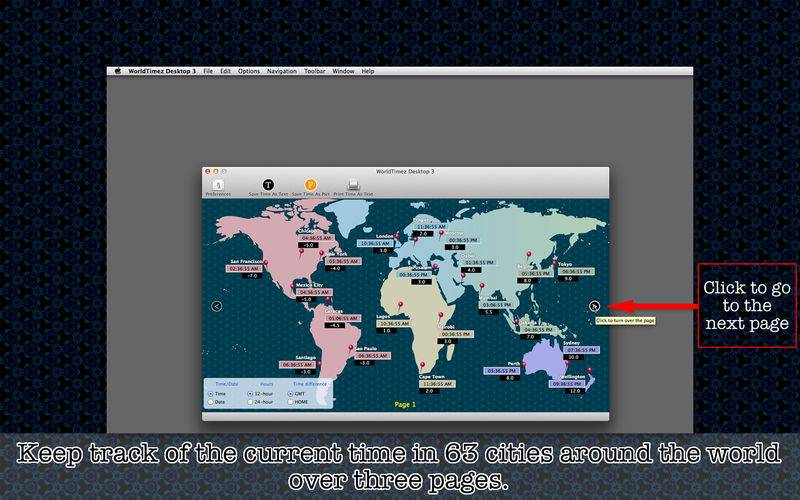The image size is (800, 500).
Task: Click the -7.0 offset under San Francisco
Action: click(x=252, y=276)
